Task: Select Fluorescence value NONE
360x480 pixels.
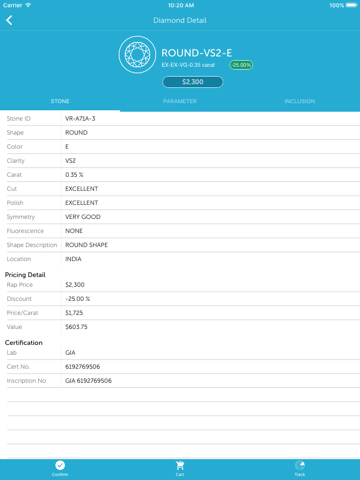Action: pos(74,231)
